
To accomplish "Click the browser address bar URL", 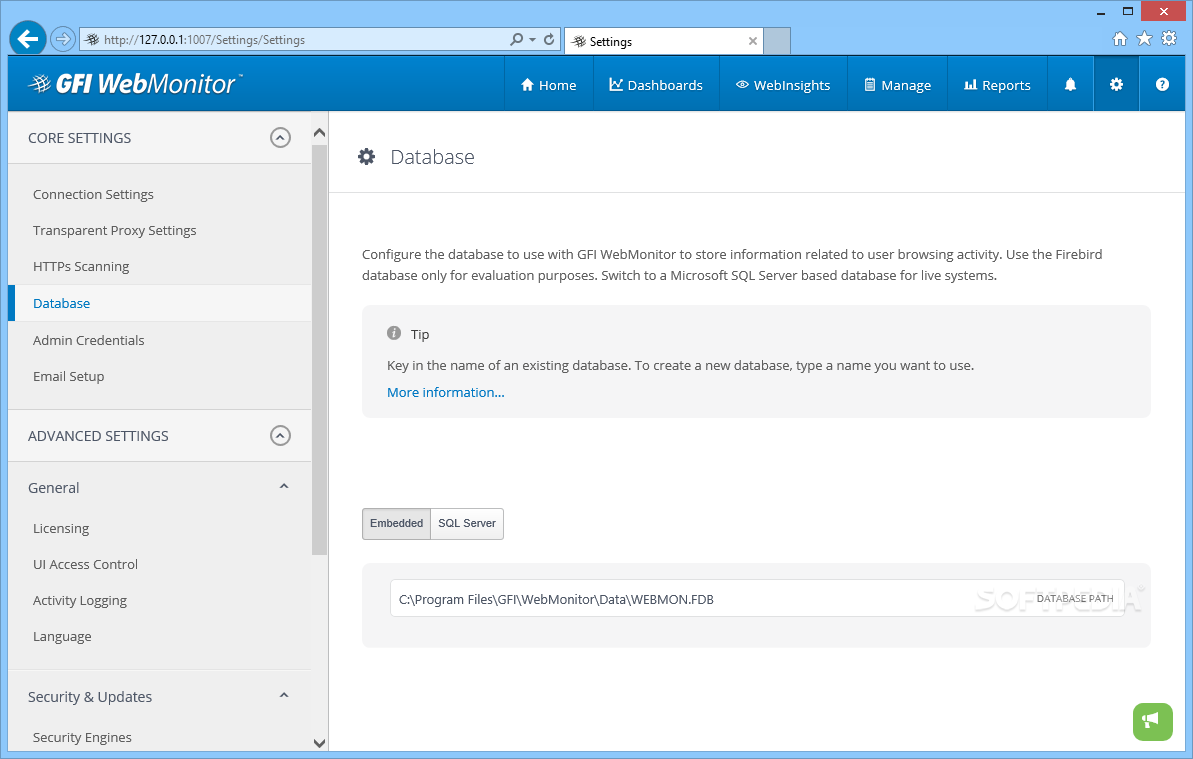I will click(204, 40).
